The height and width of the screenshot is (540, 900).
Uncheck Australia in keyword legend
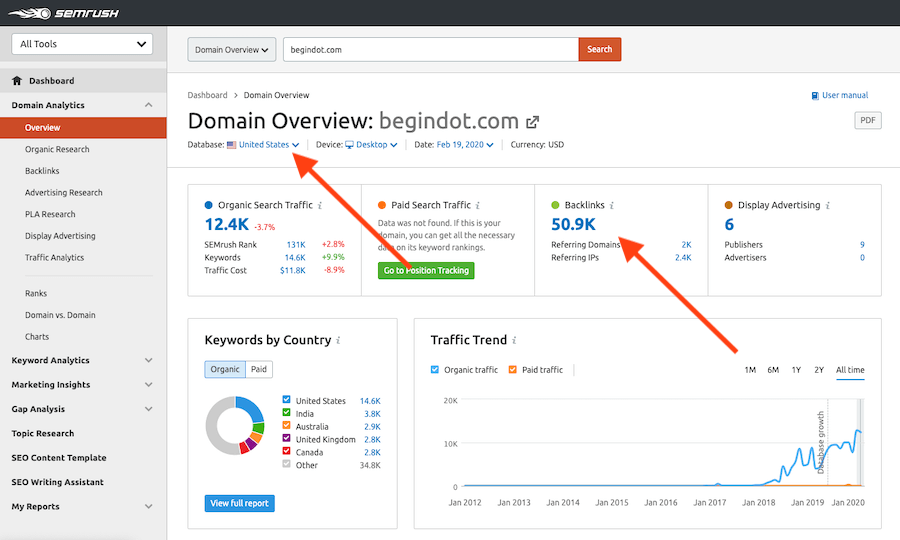click(x=286, y=425)
